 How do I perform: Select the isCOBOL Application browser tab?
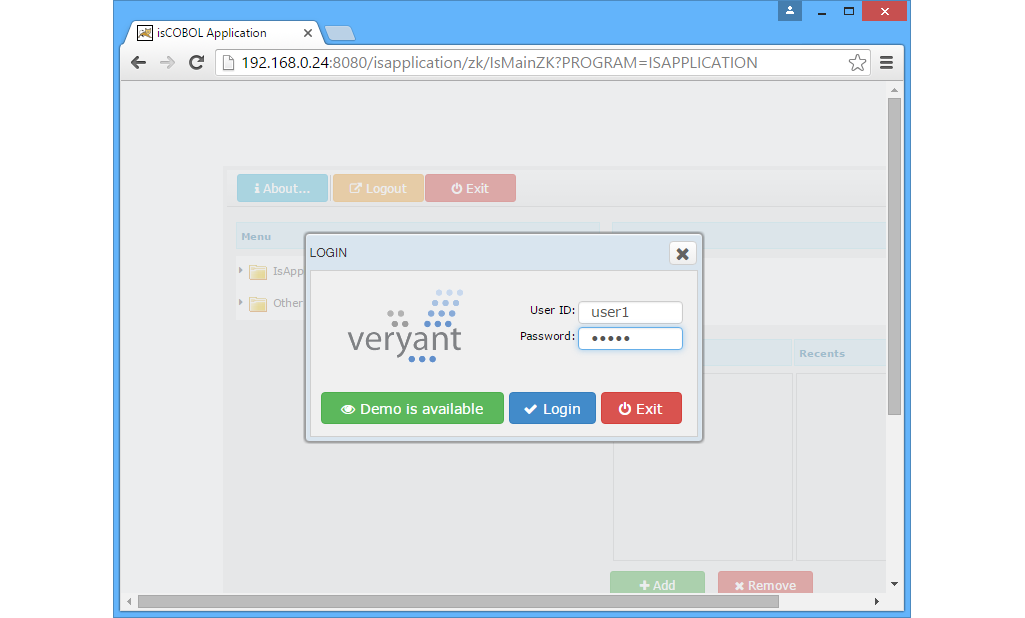pyautogui.click(x=220, y=32)
